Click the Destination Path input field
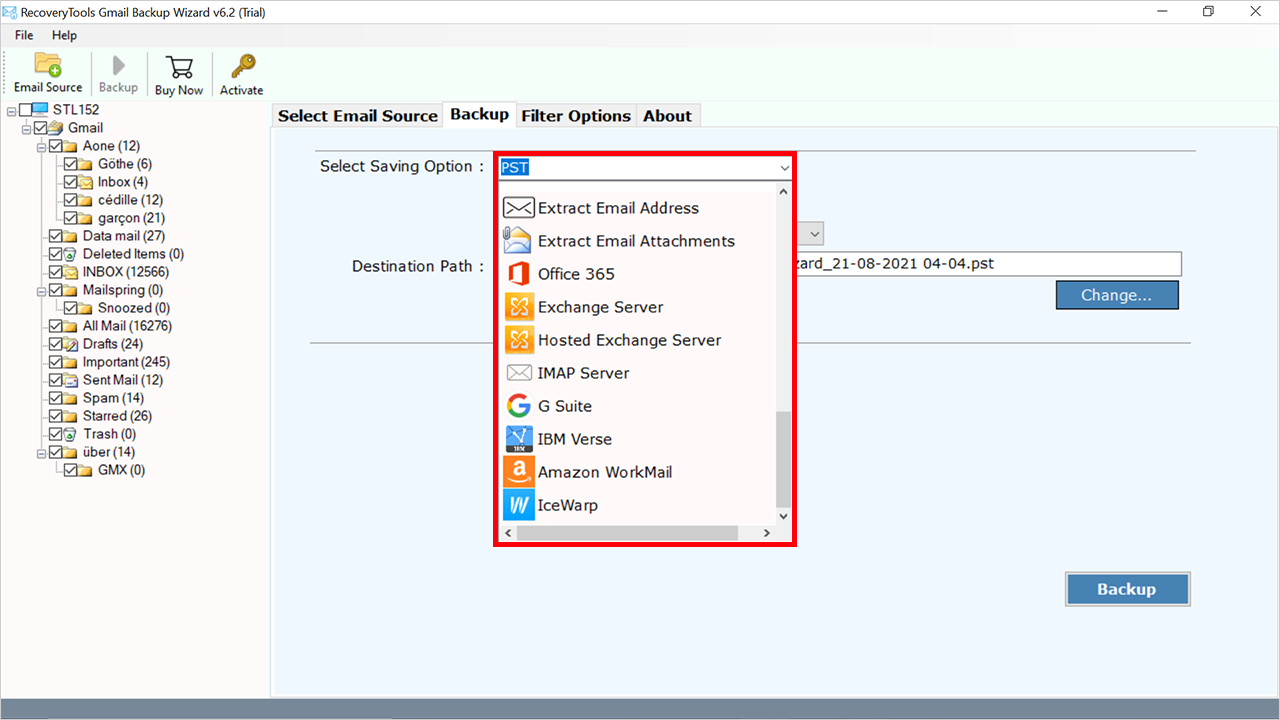The image size is (1280, 720). [989, 265]
